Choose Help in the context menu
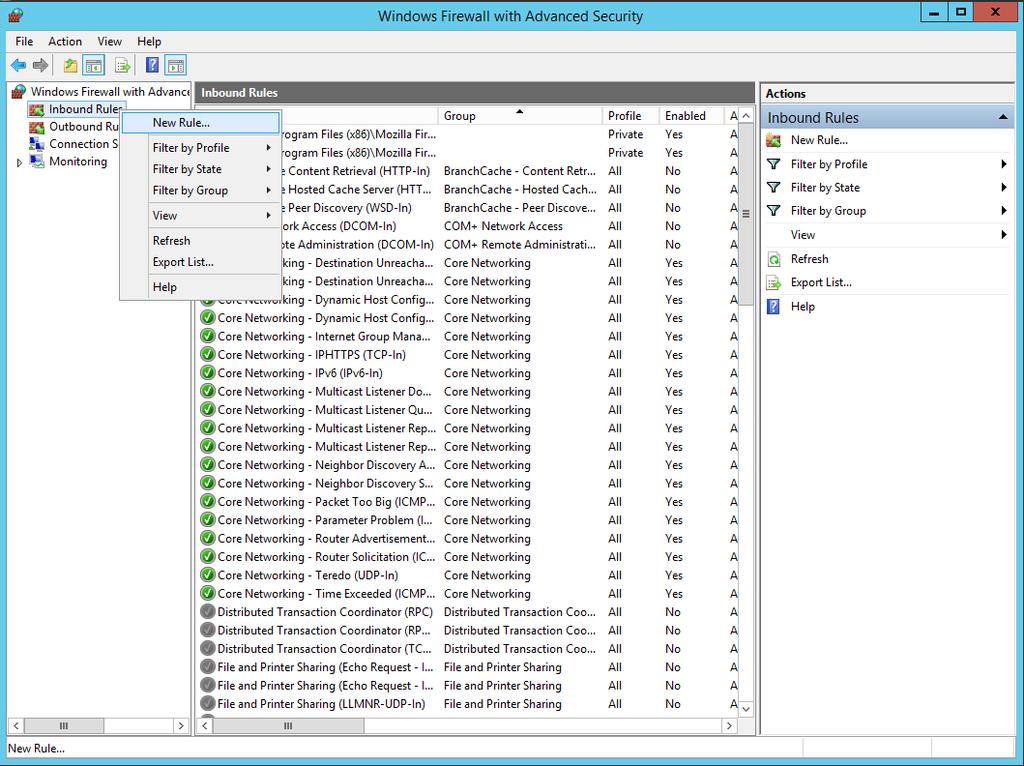 tap(200, 287)
